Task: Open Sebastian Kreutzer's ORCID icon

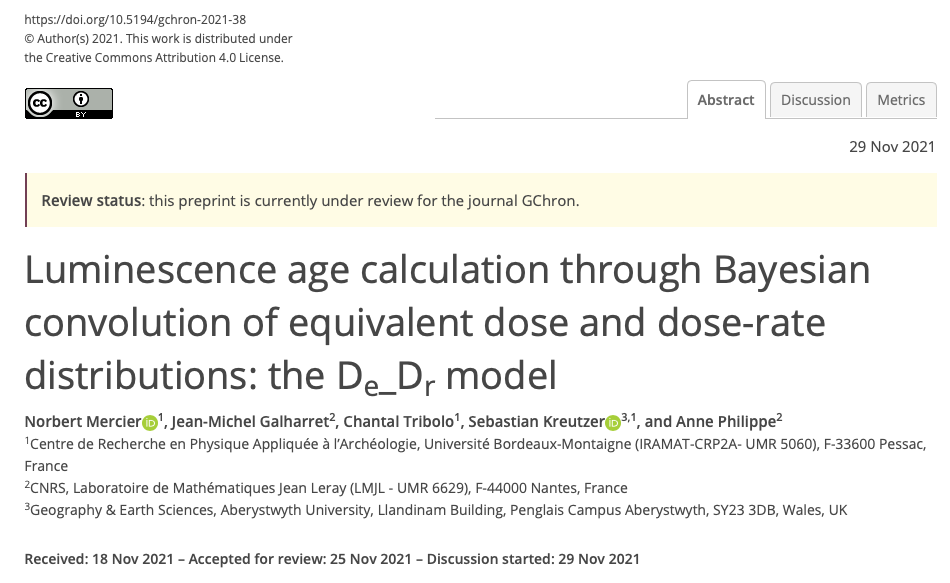Action: tap(612, 423)
